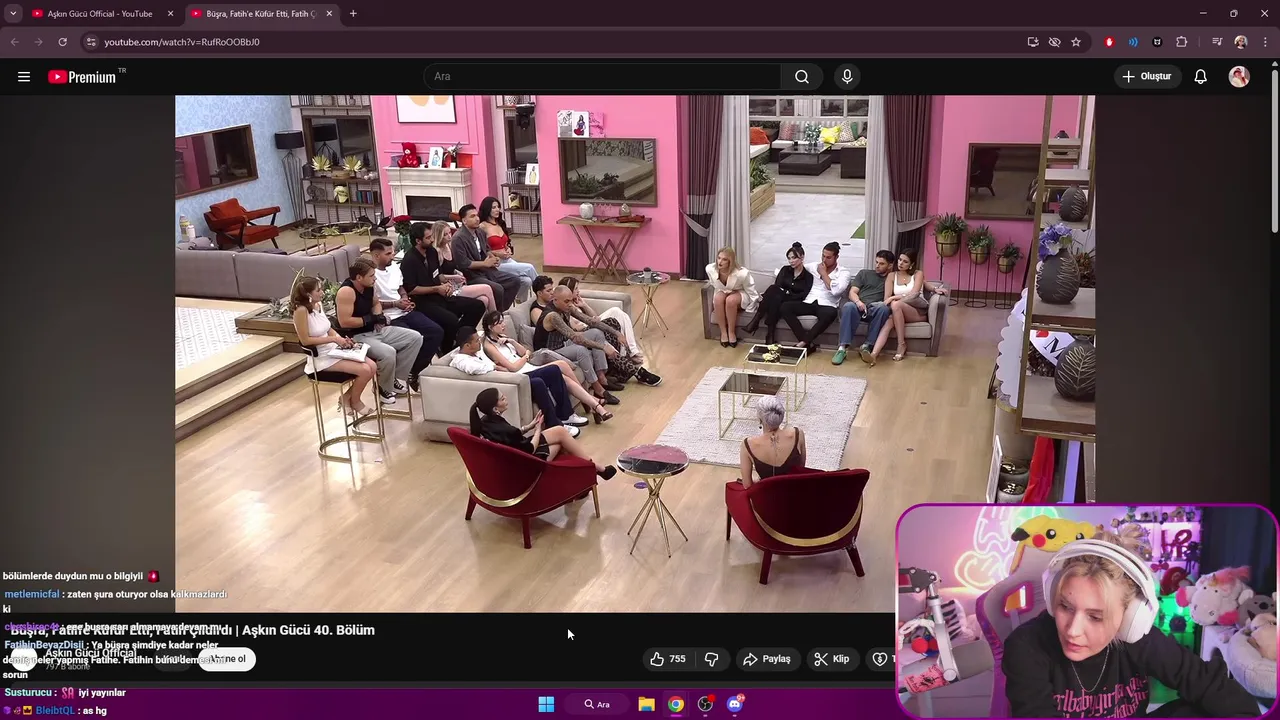The image size is (1280, 720).
Task: Click the crossed-eye tracking protection icon
Action: click(1054, 42)
